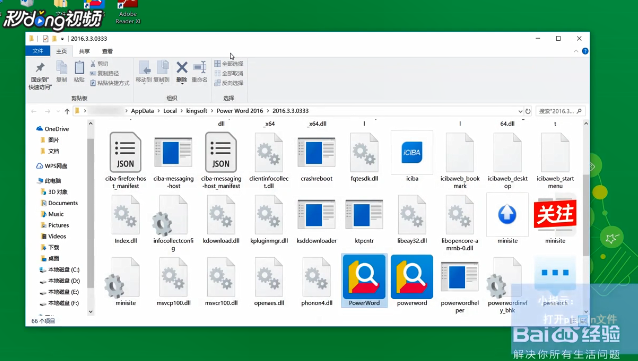The height and width of the screenshot is (361, 638).
Task: Collapse the ribbon with the chevron
Action: (x=576, y=51)
